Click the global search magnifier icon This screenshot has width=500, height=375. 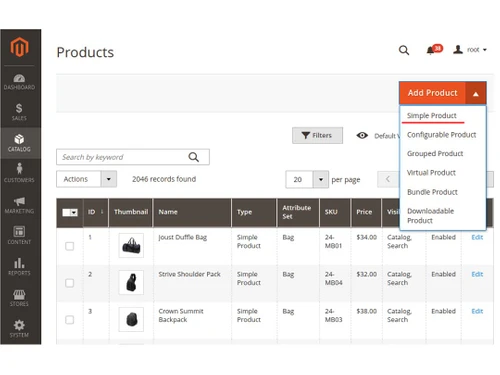pos(404,50)
